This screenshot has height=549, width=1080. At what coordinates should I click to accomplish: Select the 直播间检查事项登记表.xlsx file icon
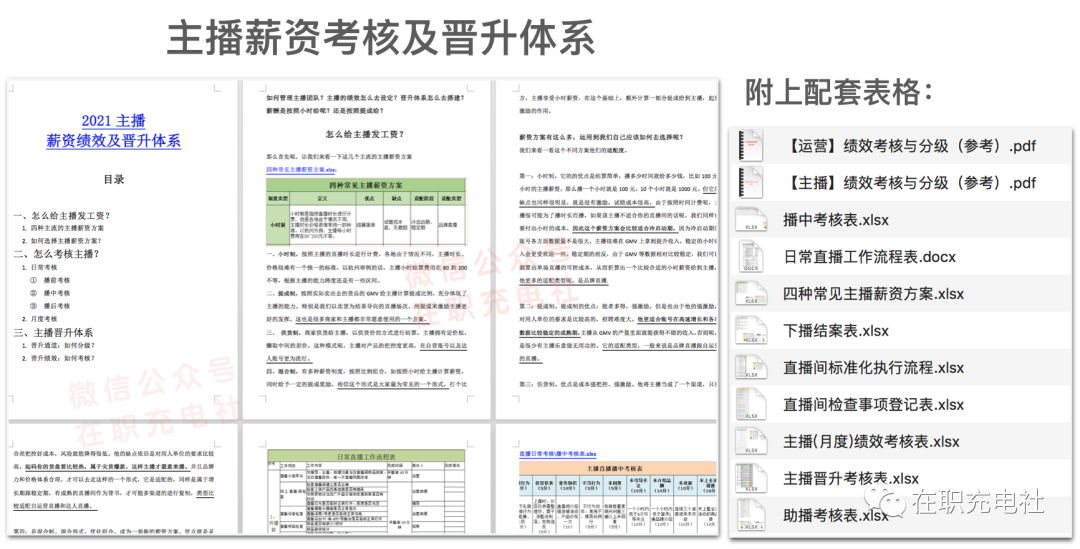tap(751, 405)
